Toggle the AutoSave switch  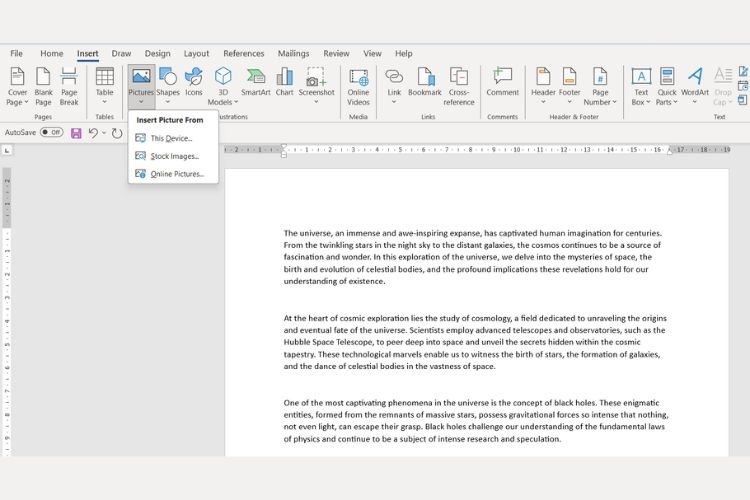tap(52, 132)
